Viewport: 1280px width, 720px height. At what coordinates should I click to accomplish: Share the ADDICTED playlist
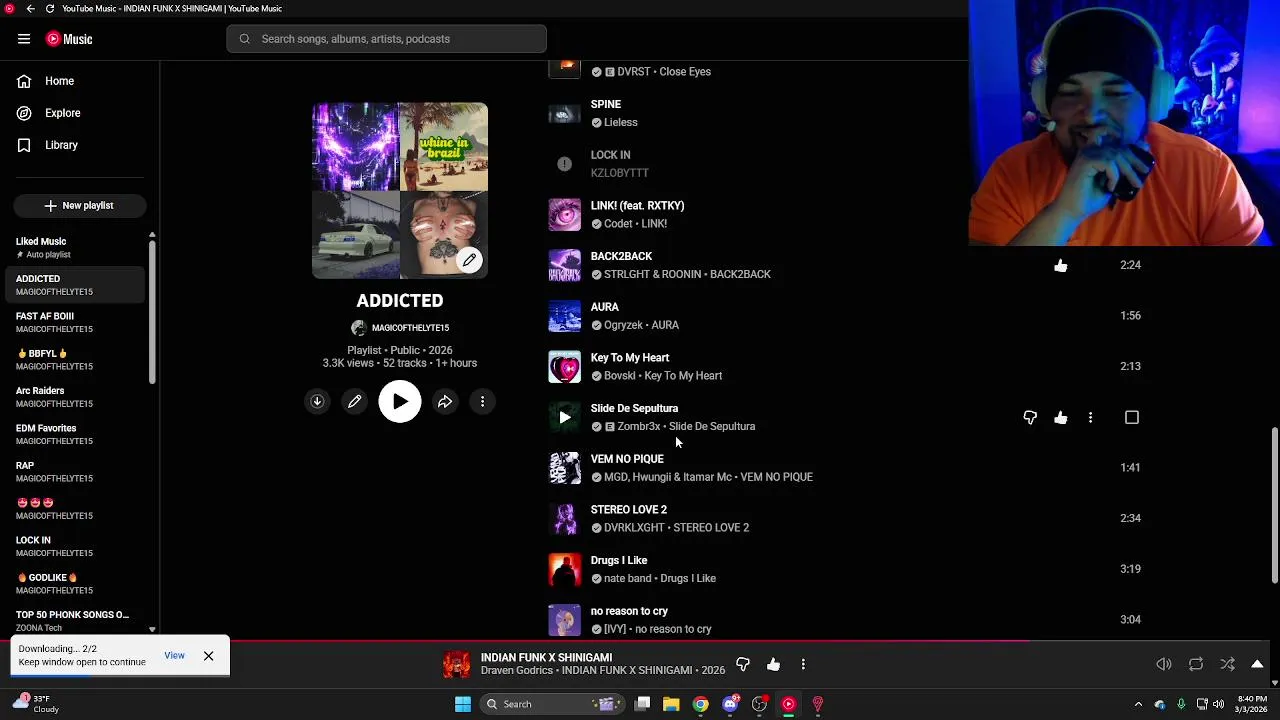coord(445,402)
